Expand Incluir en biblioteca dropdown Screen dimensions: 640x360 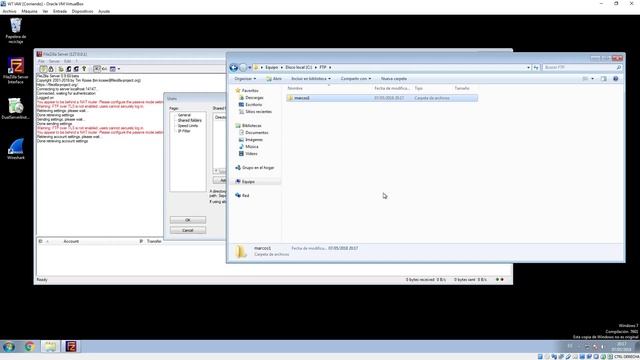click(311, 78)
